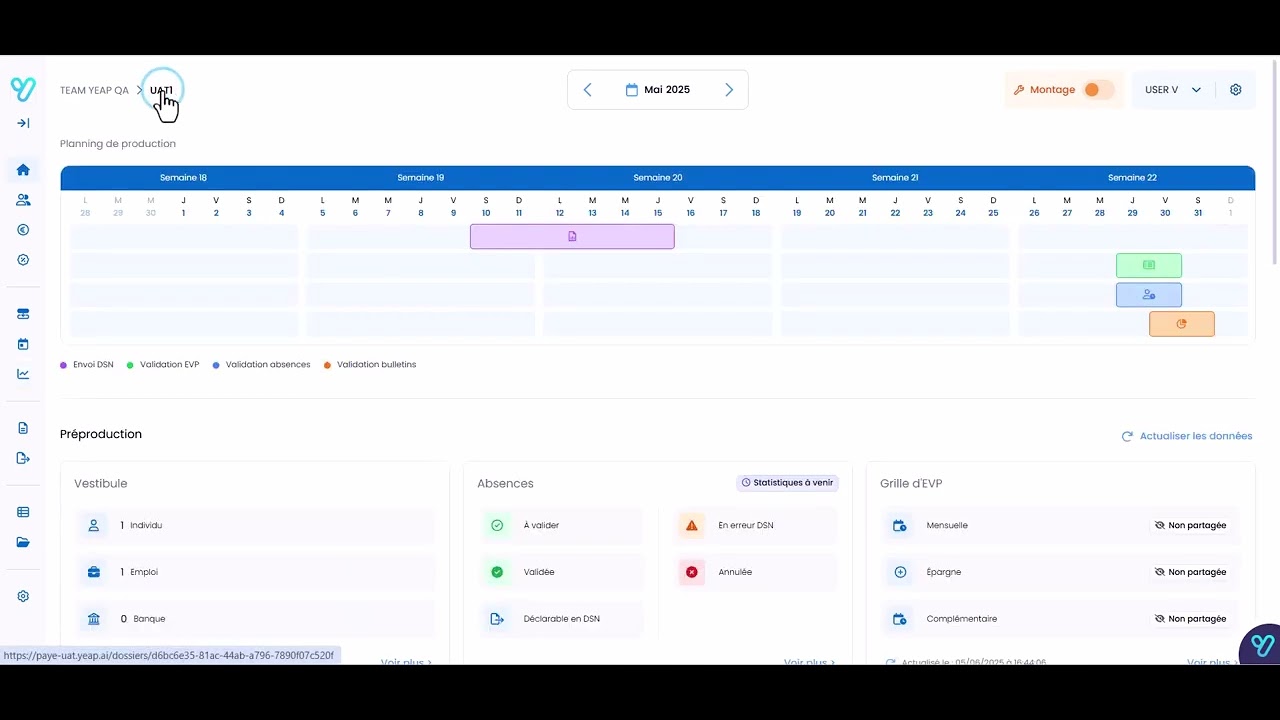Click Non partagée badge on Épargne row
1280x720 pixels.
1190,572
